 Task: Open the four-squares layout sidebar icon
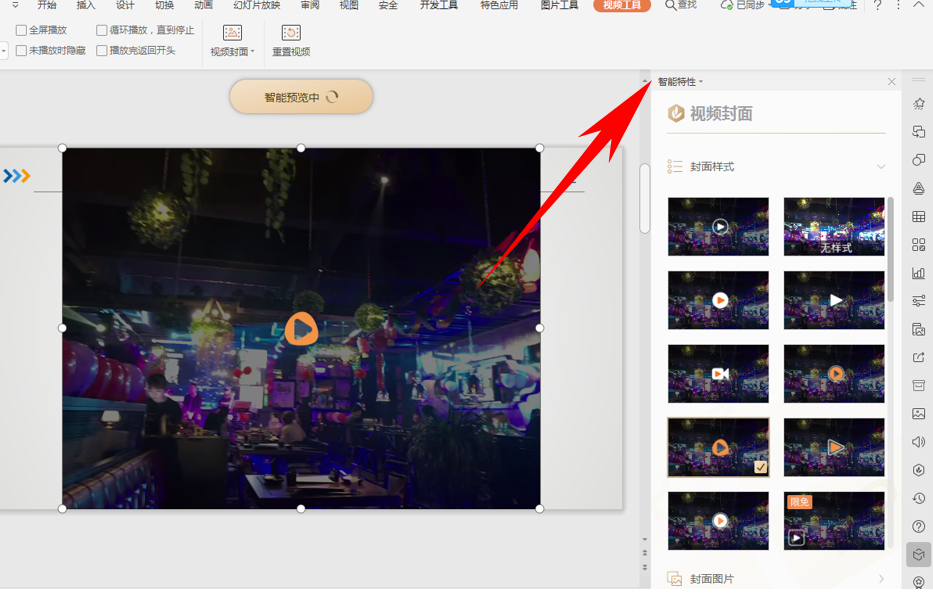coord(918,244)
